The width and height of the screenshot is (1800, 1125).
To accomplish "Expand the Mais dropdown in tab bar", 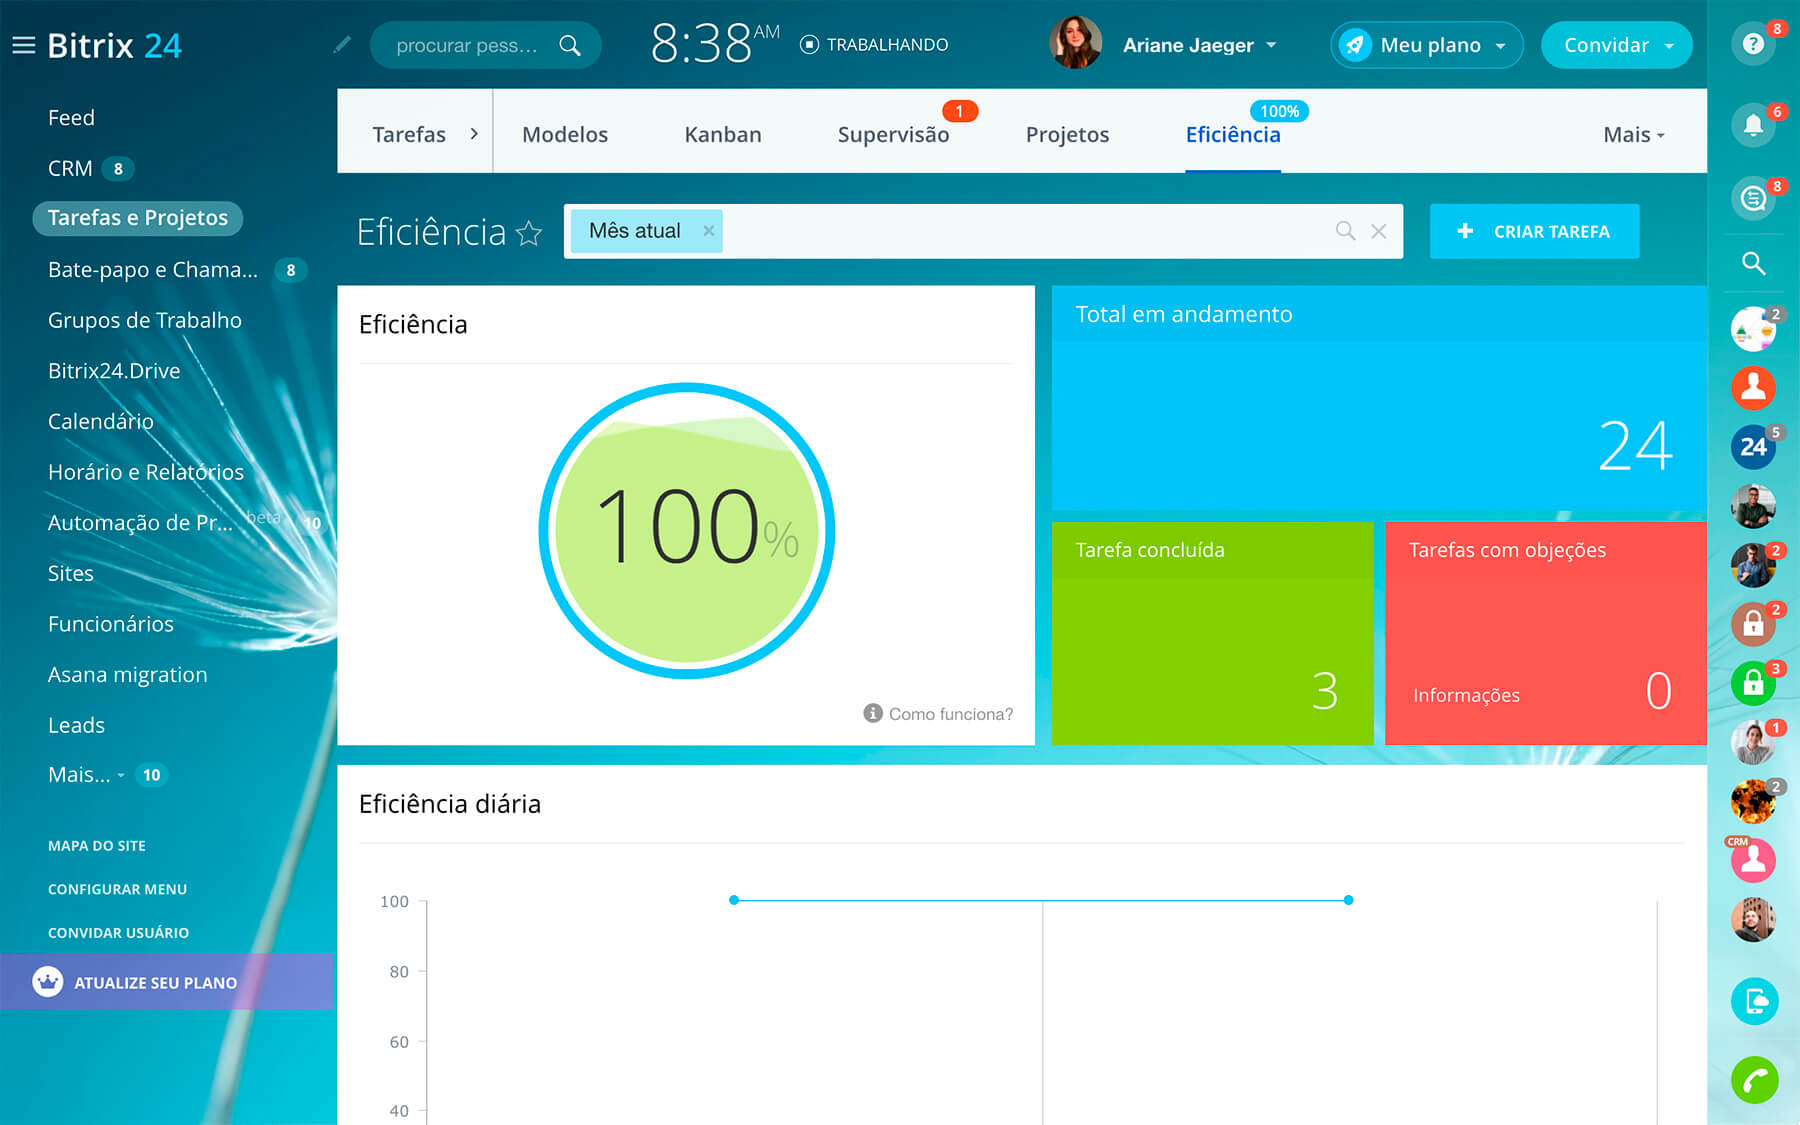I will click(x=1633, y=135).
